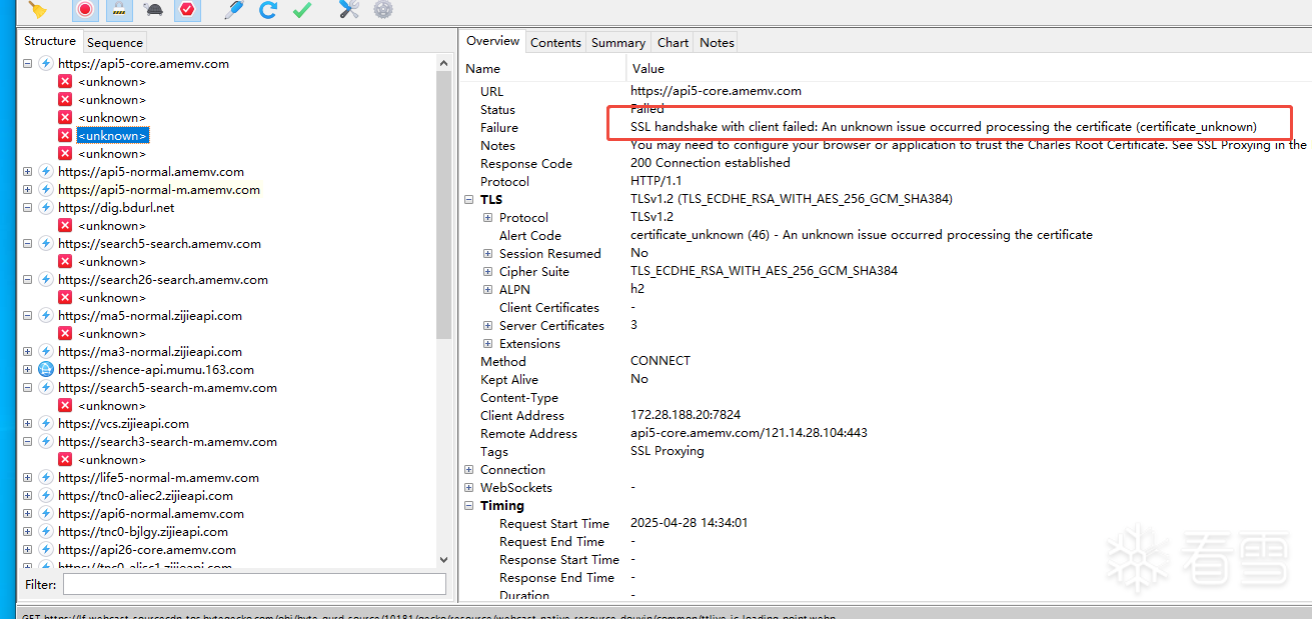Image resolution: width=1312 pixels, height=619 pixels.
Task: Click the Name column header
Action: coord(545,68)
